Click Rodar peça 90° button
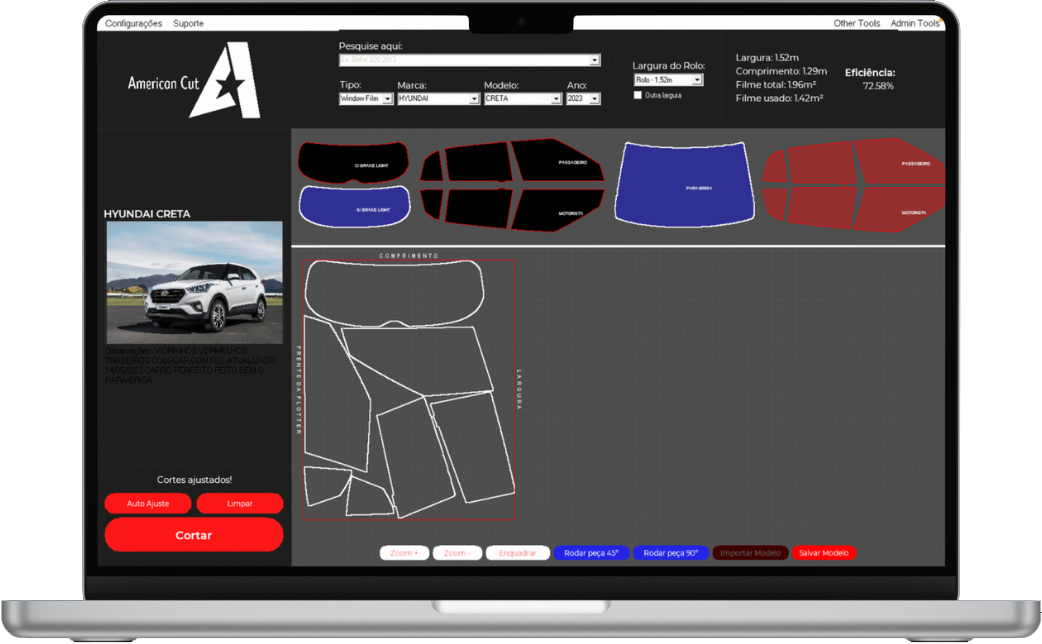 (671, 553)
